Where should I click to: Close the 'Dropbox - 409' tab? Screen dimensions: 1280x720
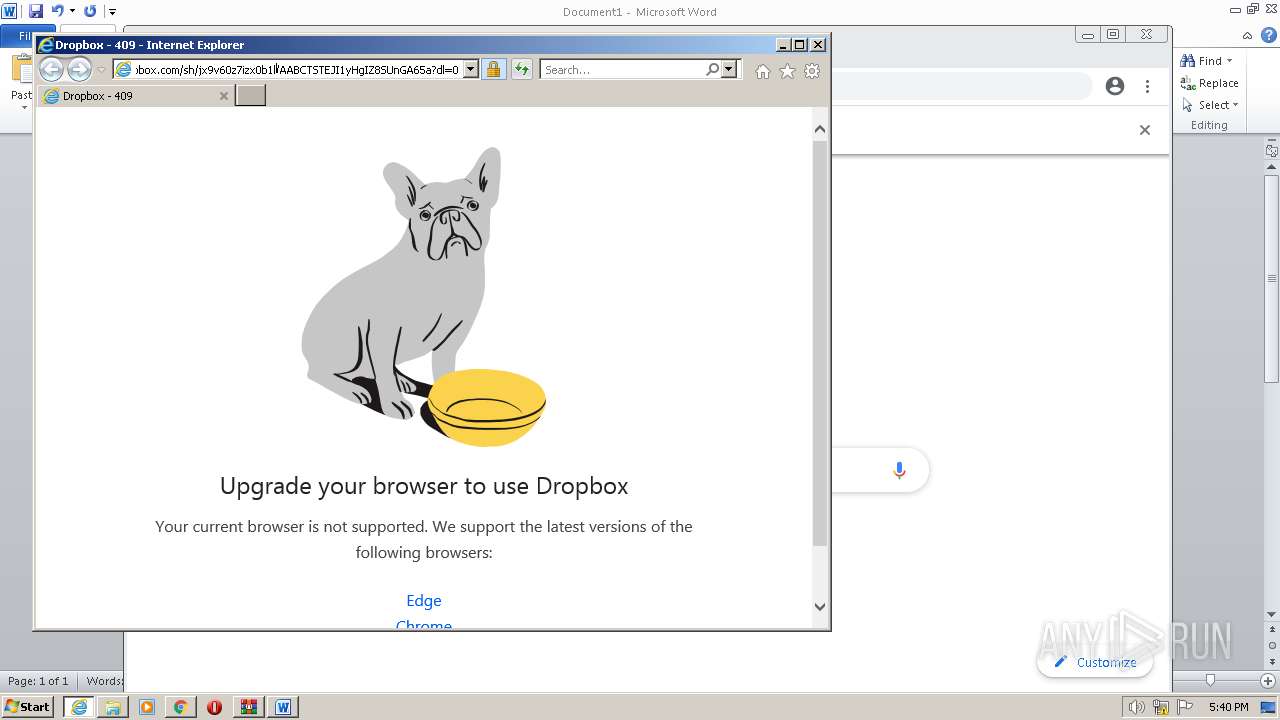click(x=224, y=96)
